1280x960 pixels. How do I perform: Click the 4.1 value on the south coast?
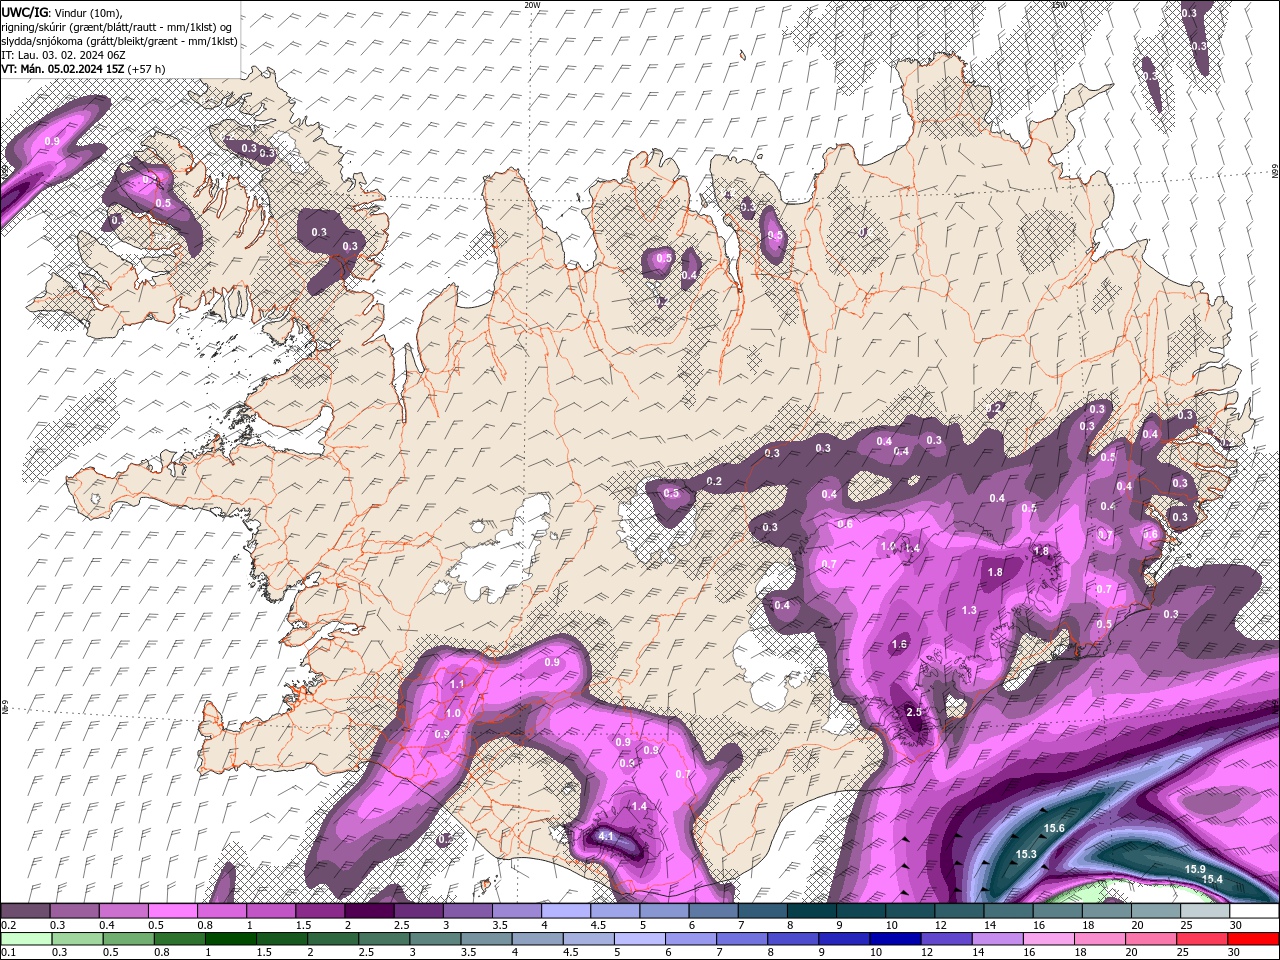[x=606, y=836]
